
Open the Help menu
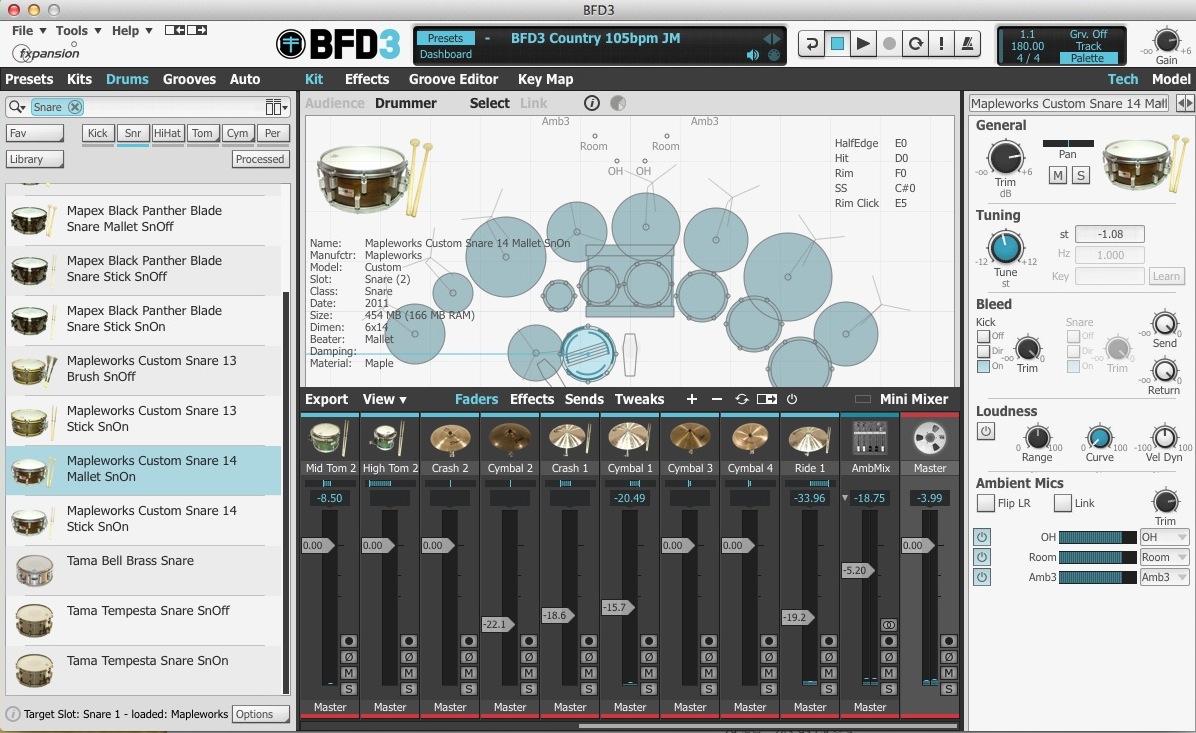pyautogui.click(x=132, y=31)
